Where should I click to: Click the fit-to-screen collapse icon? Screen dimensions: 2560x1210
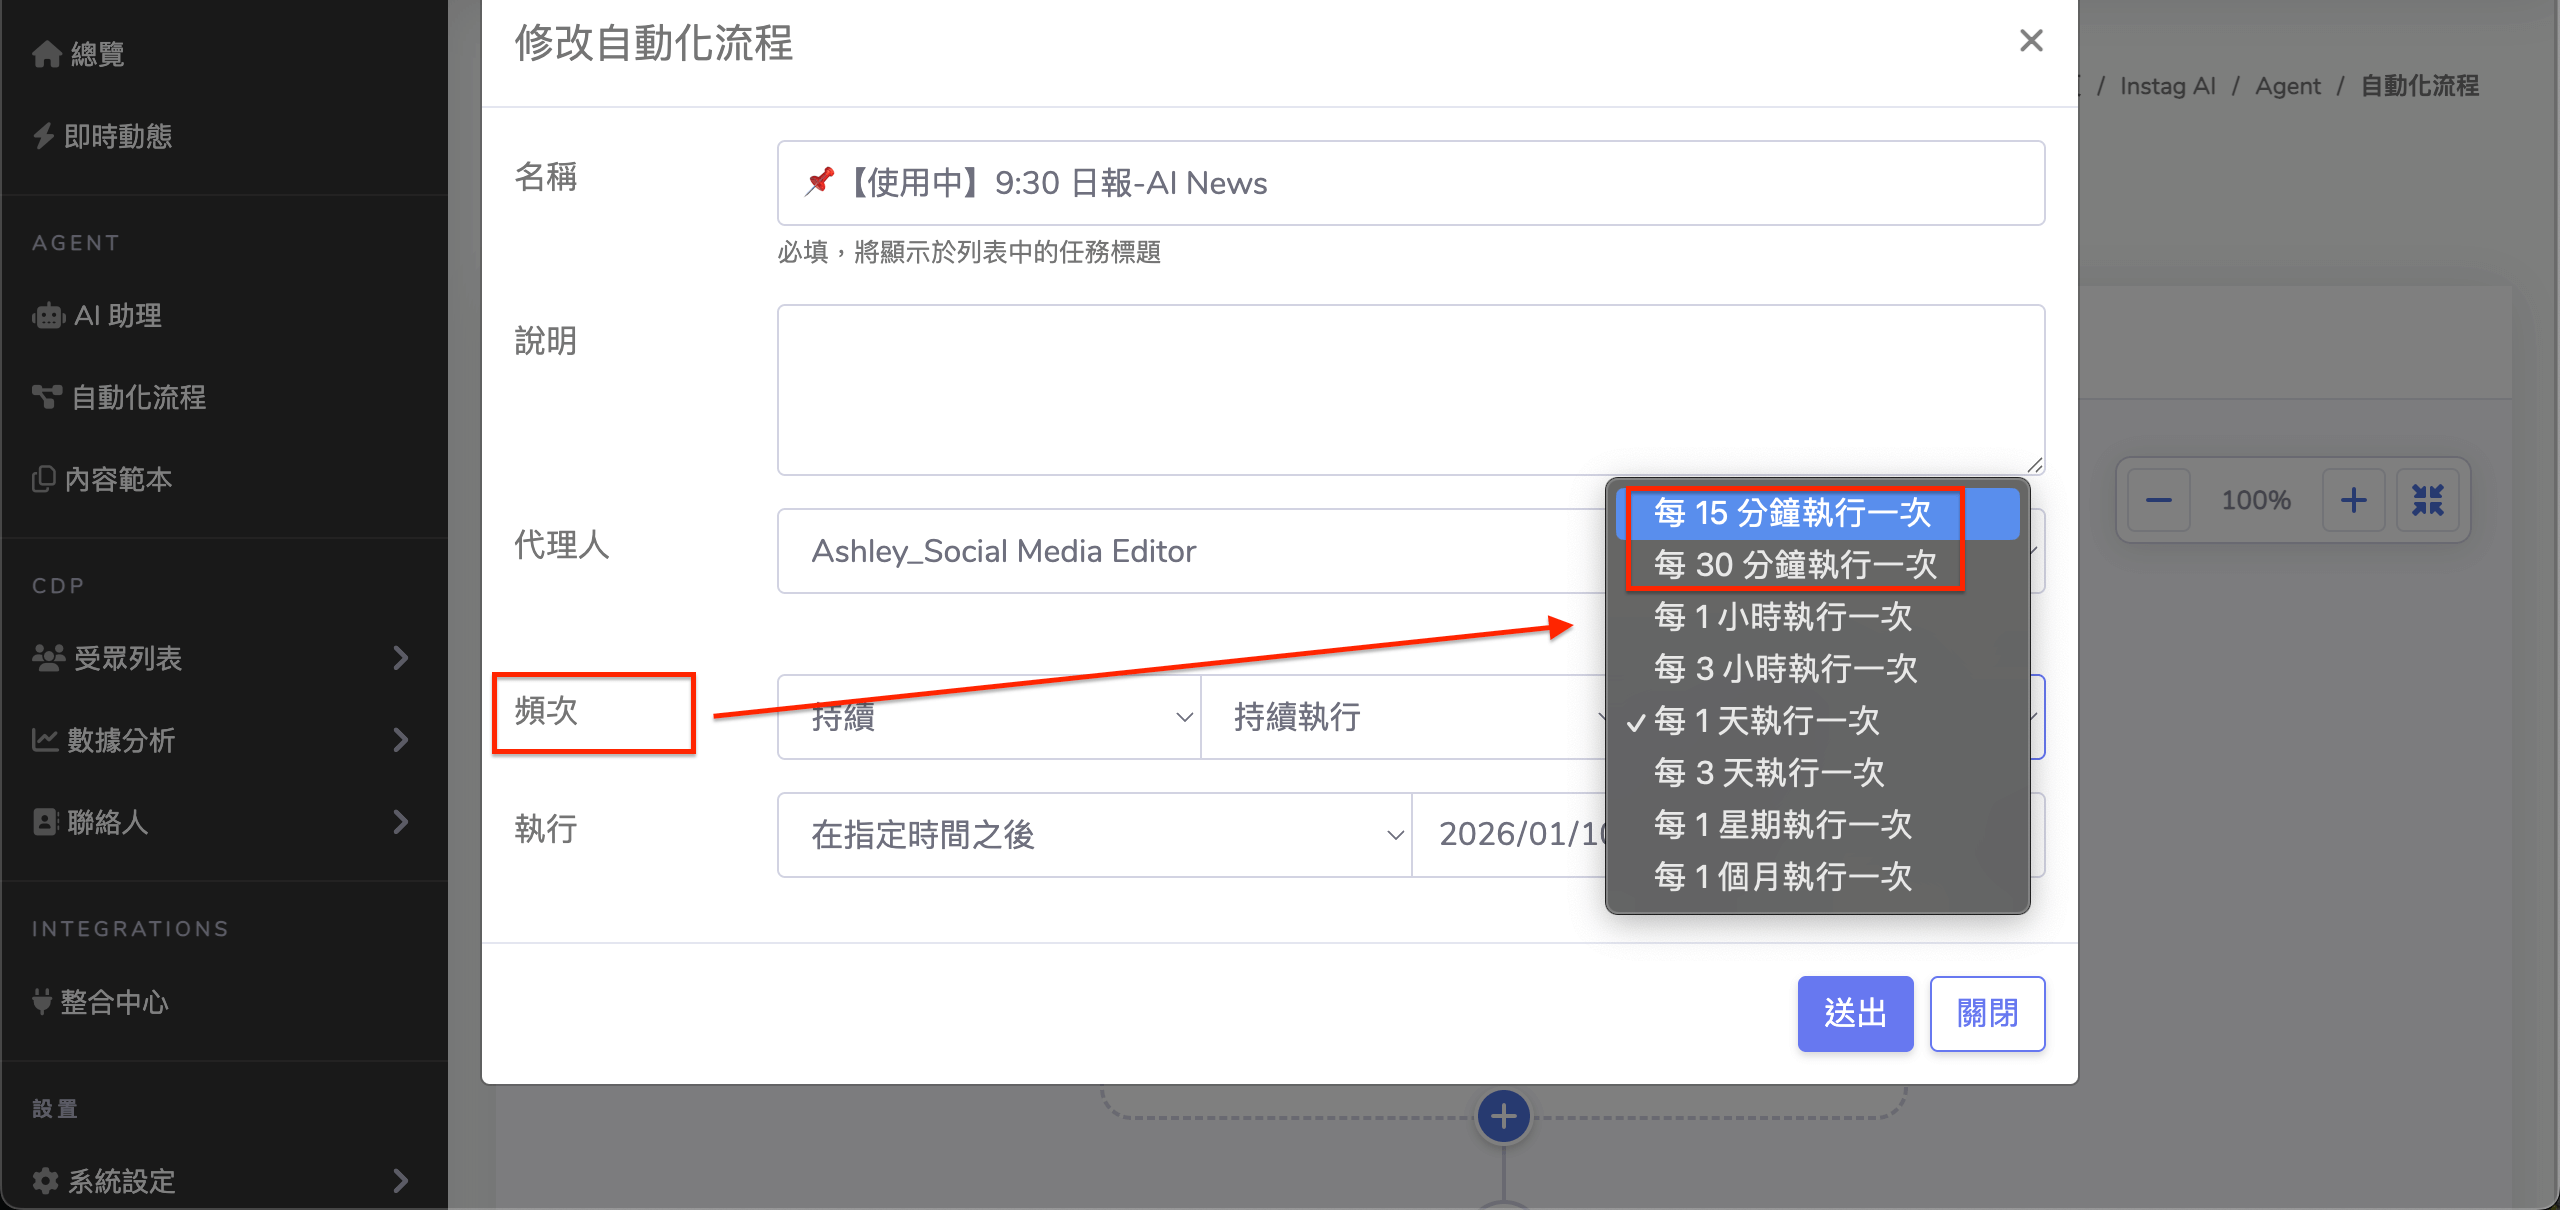(x=2427, y=500)
